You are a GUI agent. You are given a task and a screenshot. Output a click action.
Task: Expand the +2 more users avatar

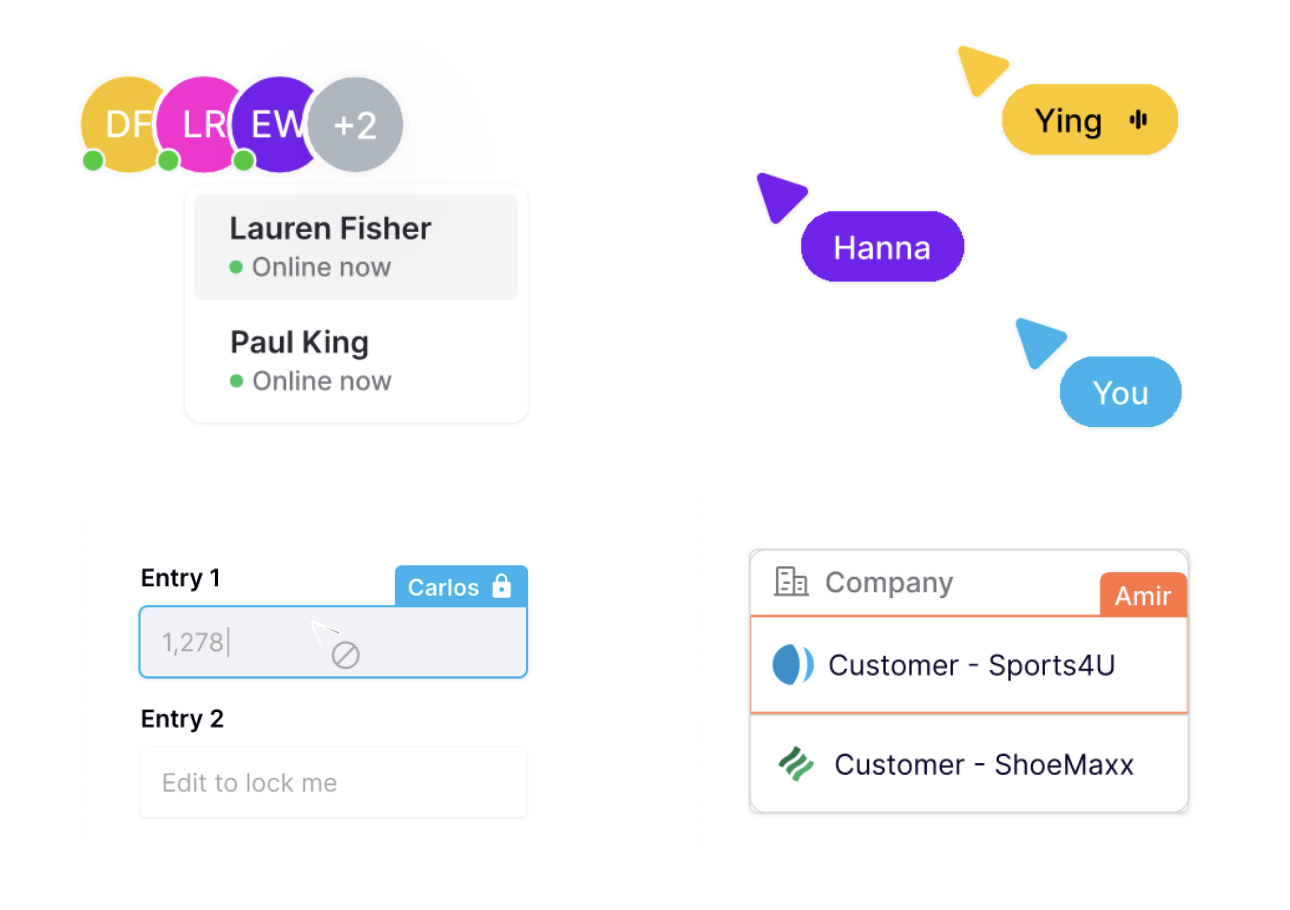355,126
